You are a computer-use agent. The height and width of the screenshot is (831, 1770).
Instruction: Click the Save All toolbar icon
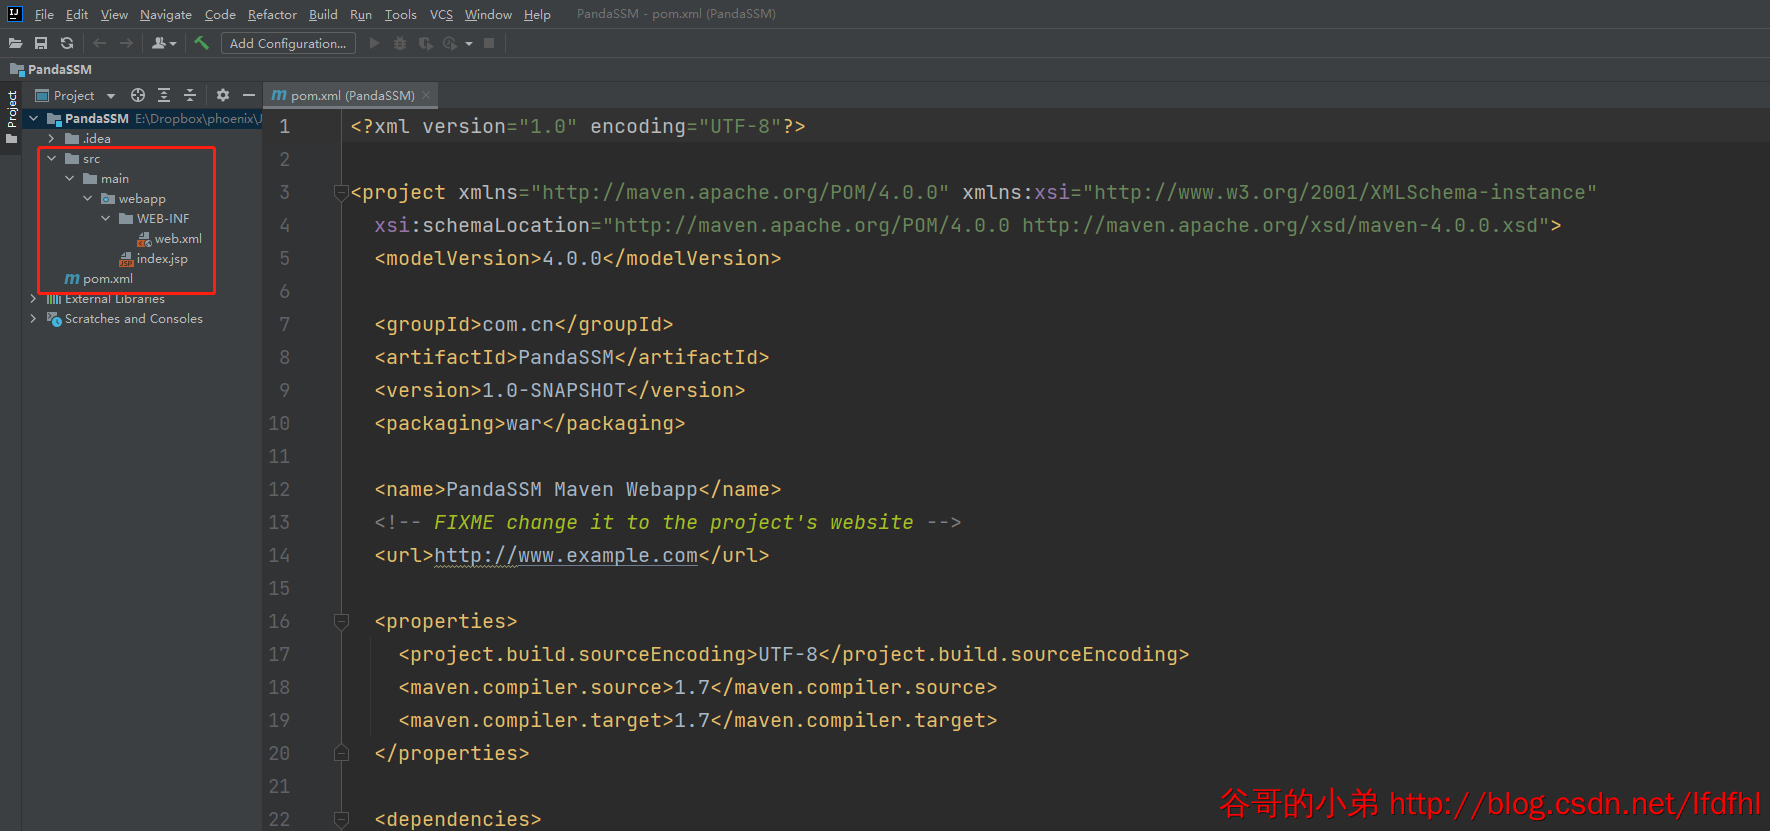41,43
